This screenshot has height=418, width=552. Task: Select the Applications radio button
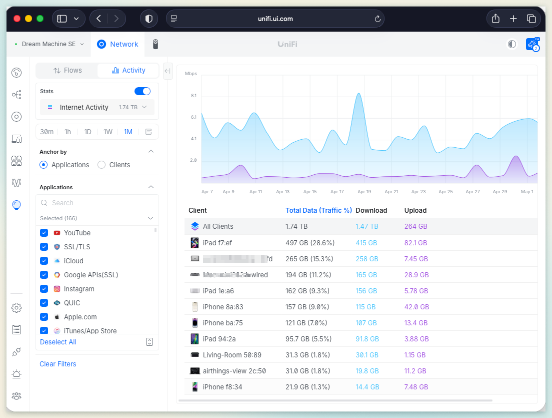coord(43,165)
